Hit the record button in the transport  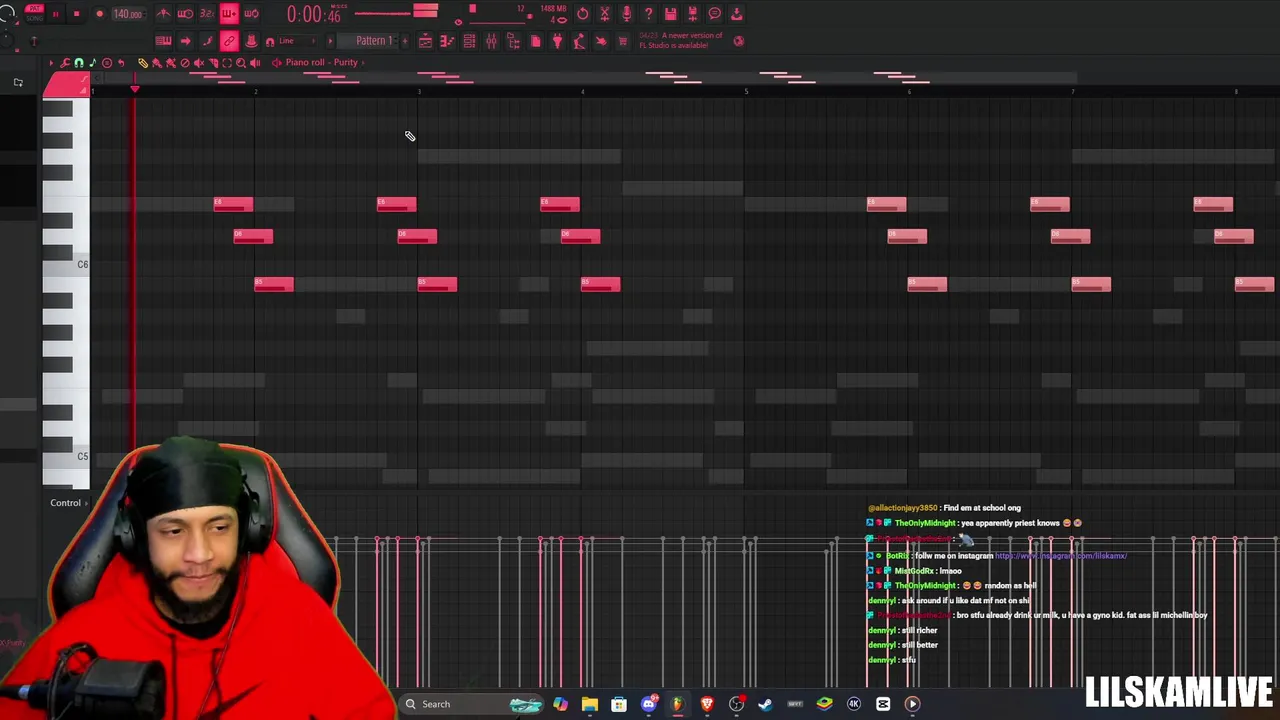tap(99, 14)
